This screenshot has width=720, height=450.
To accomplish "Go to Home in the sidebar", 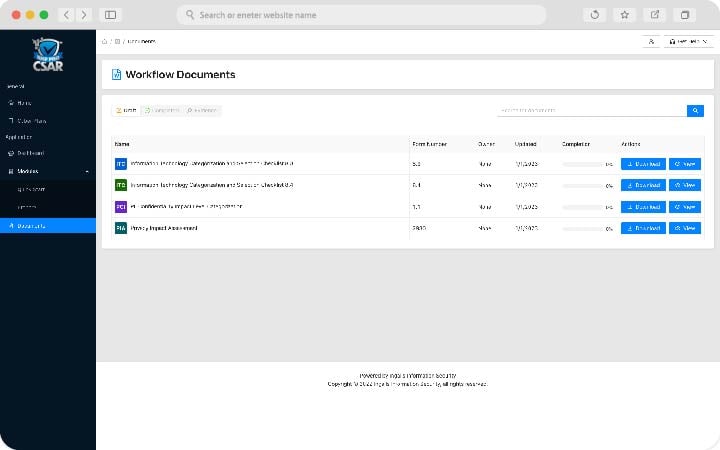I will pos(24,102).
